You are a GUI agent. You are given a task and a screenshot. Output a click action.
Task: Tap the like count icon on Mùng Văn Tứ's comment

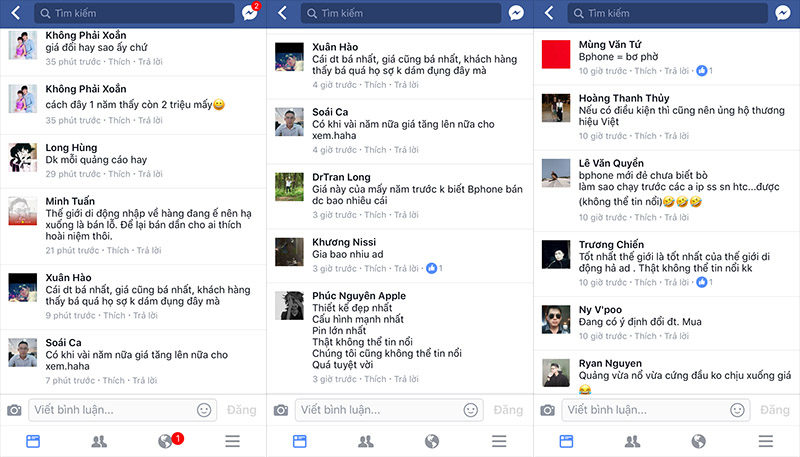[702, 71]
